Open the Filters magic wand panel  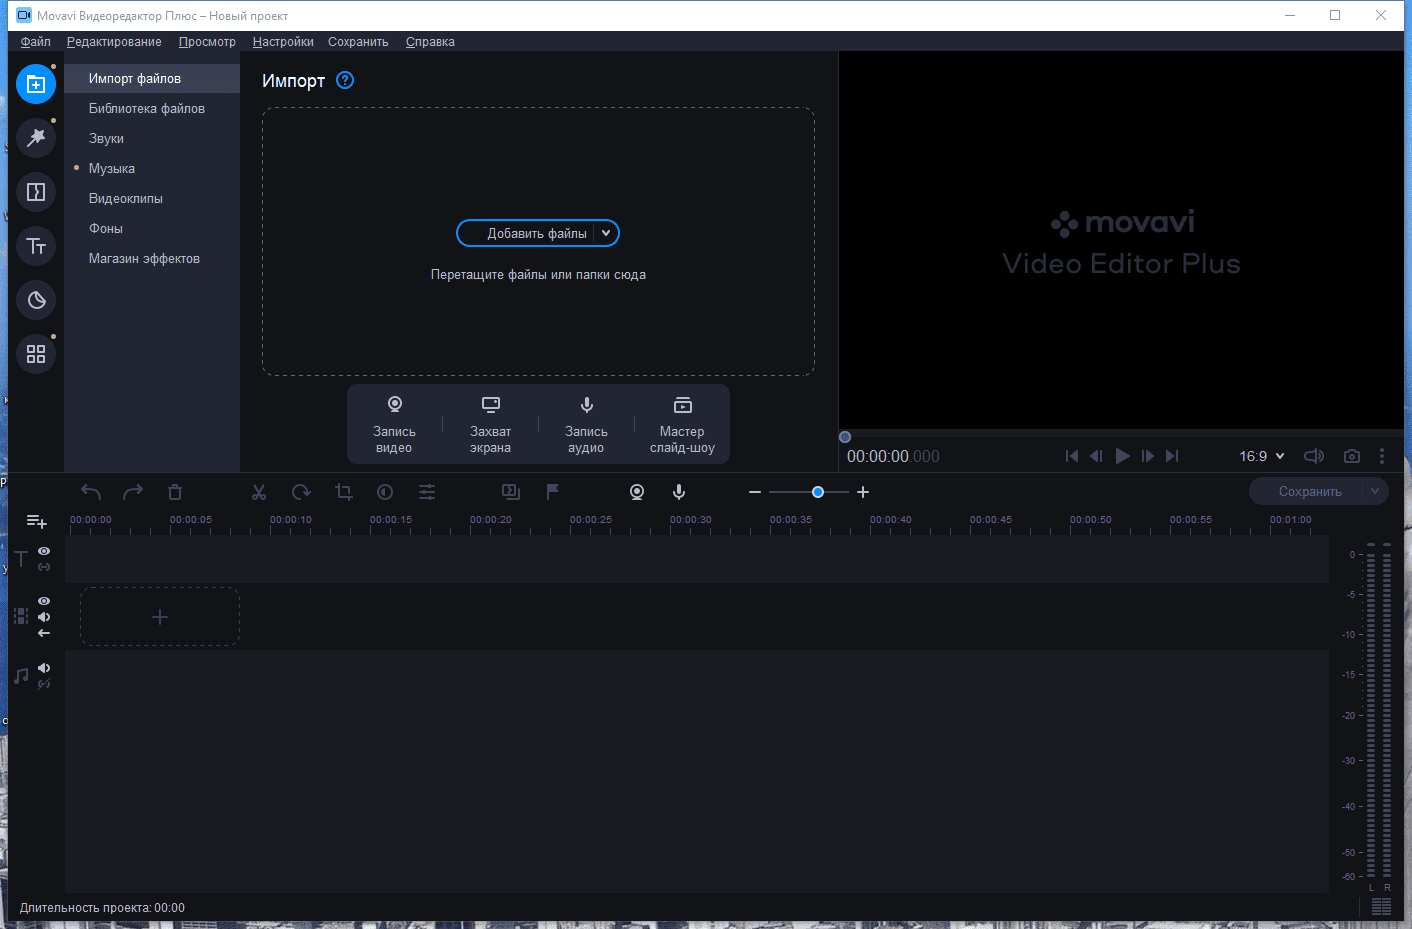click(36, 138)
